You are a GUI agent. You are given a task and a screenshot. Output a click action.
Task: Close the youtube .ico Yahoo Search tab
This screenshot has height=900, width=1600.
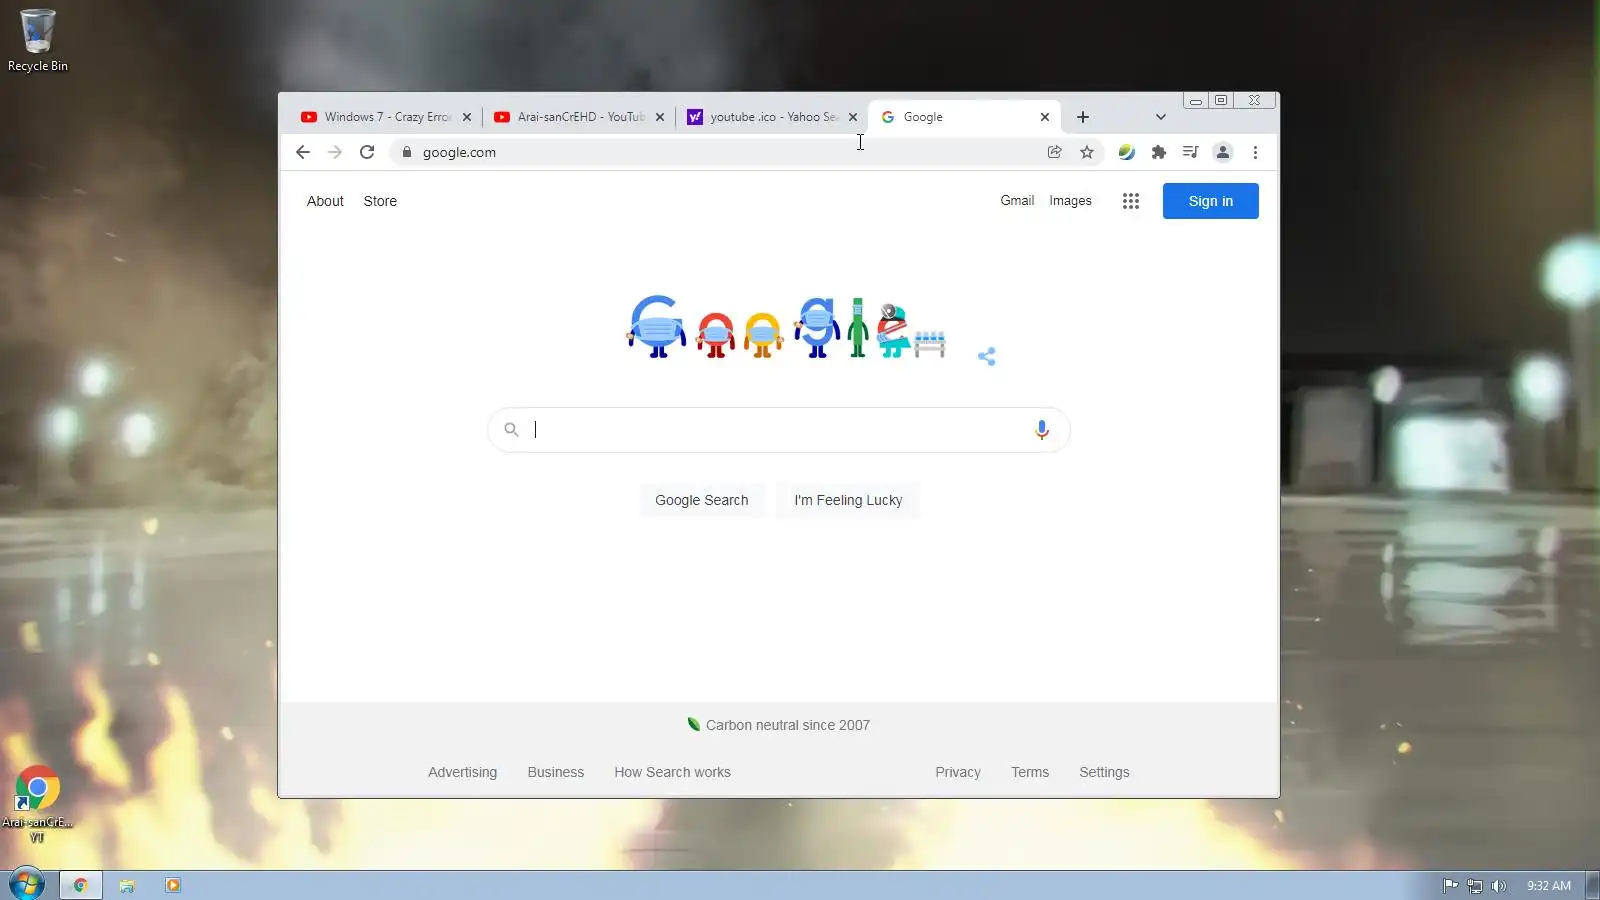[853, 117]
